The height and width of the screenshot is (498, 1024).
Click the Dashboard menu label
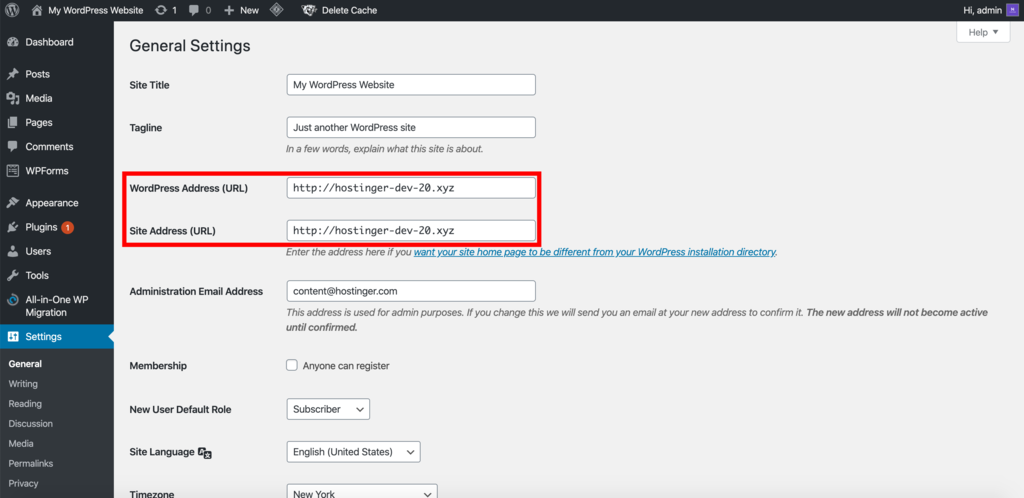(x=50, y=42)
